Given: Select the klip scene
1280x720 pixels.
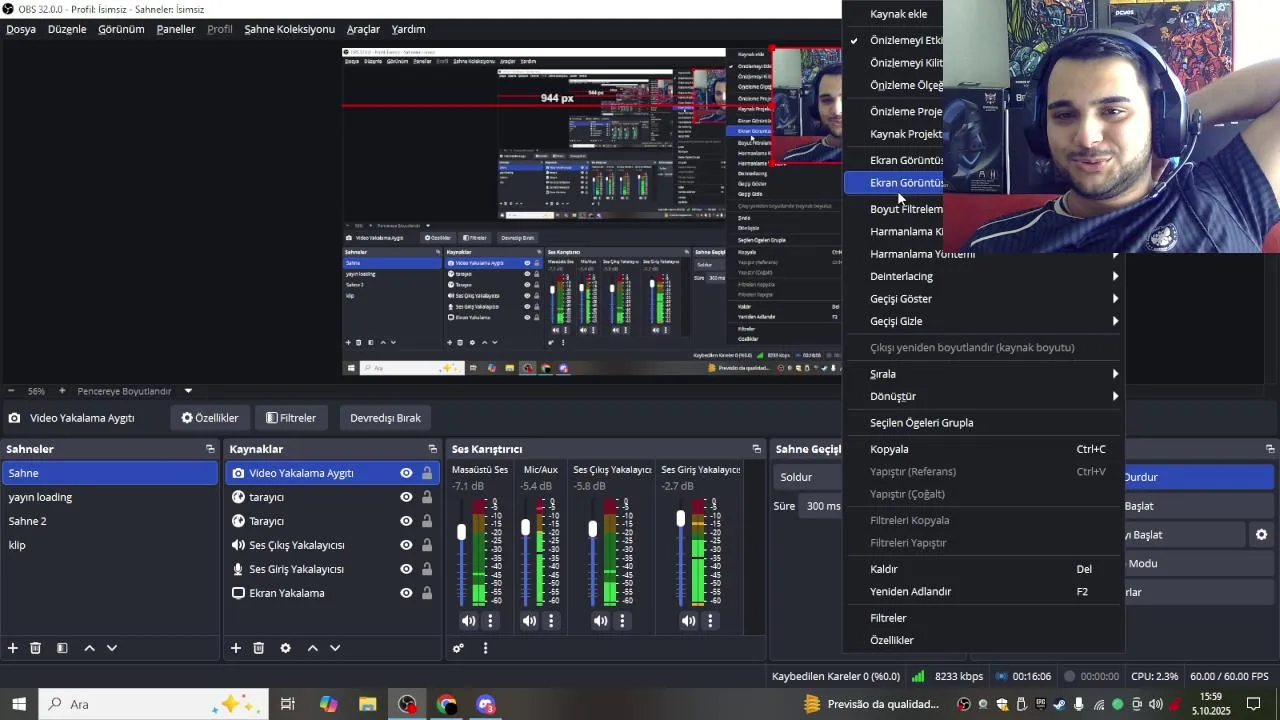Looking at the screenshot, I should tap(110, 545).
